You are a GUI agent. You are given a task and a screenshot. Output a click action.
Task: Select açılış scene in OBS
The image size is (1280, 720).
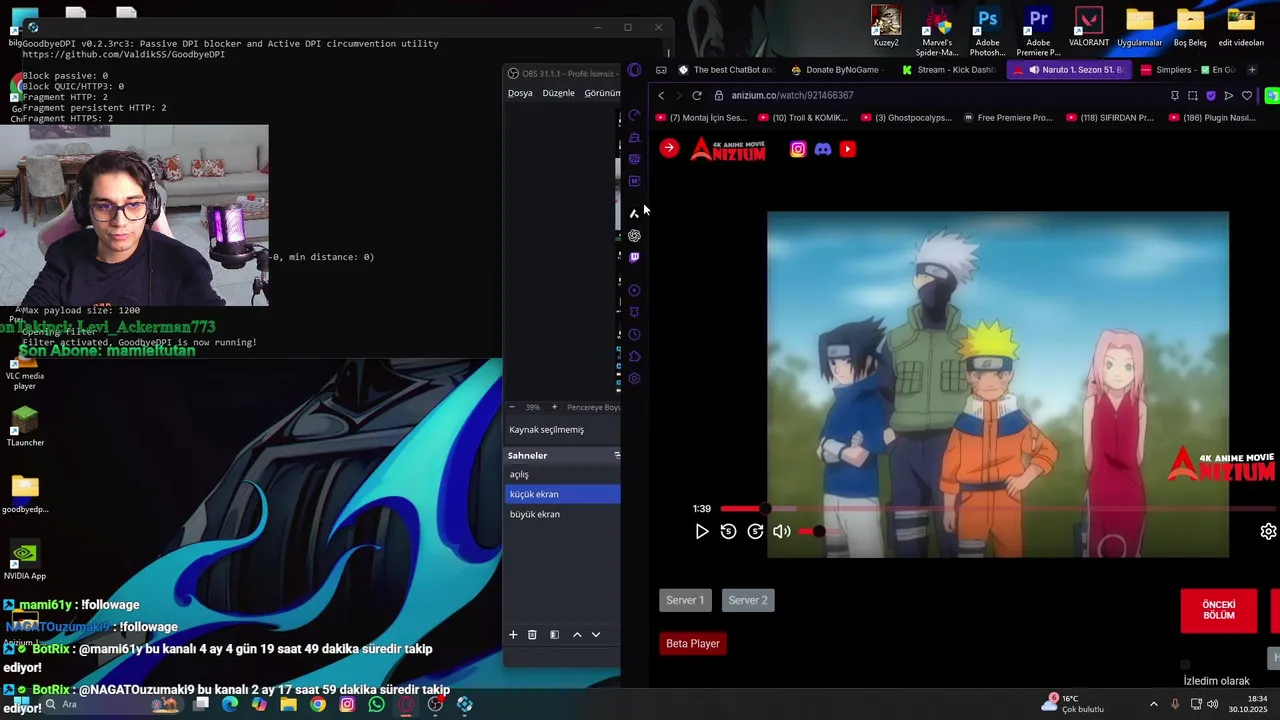click(x=562, y=474)
